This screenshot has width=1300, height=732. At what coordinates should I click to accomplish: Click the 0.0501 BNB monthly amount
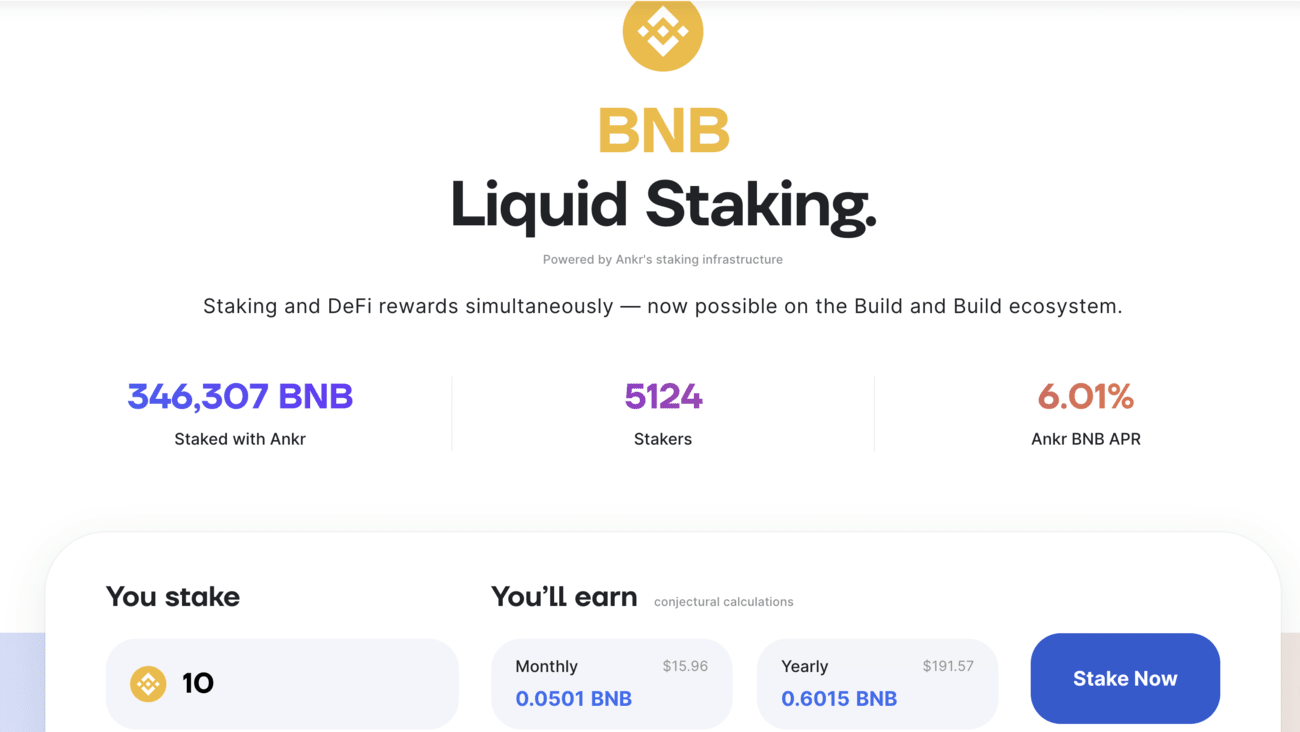pos(574,699)
